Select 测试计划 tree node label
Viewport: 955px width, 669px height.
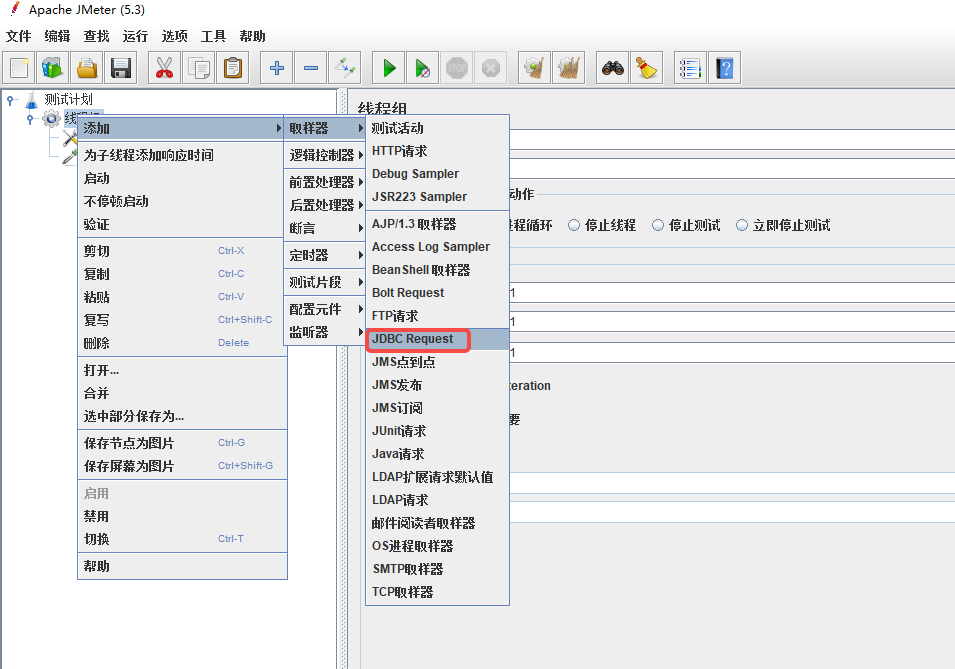(68, 99)
